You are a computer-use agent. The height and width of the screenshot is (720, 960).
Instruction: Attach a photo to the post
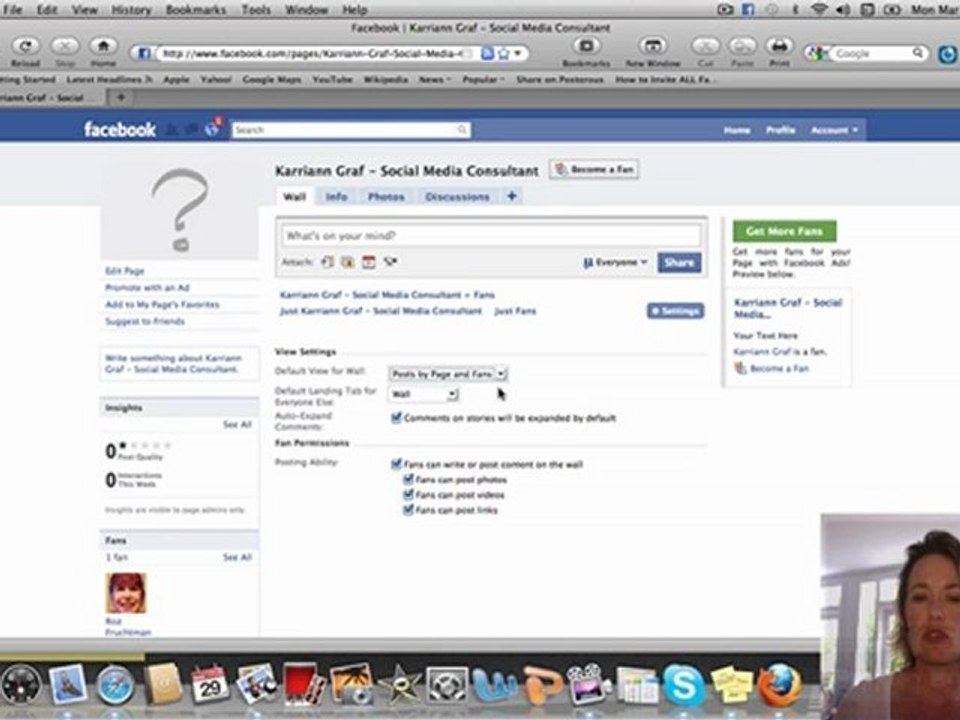point(348,263)
